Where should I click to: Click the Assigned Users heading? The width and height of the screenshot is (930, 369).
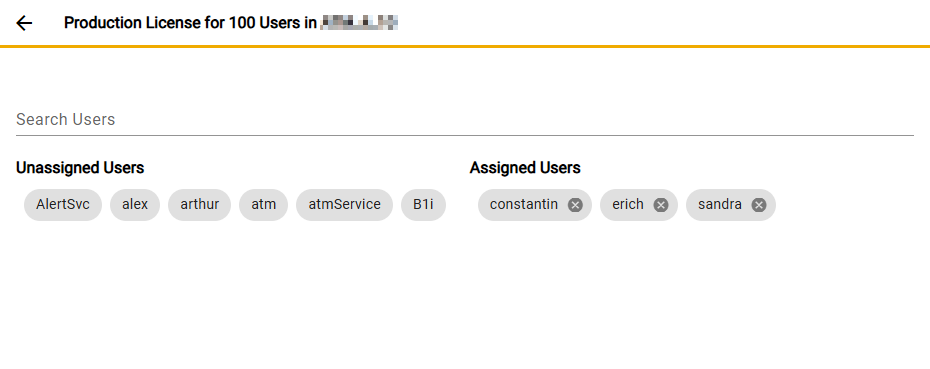(525, 168)
